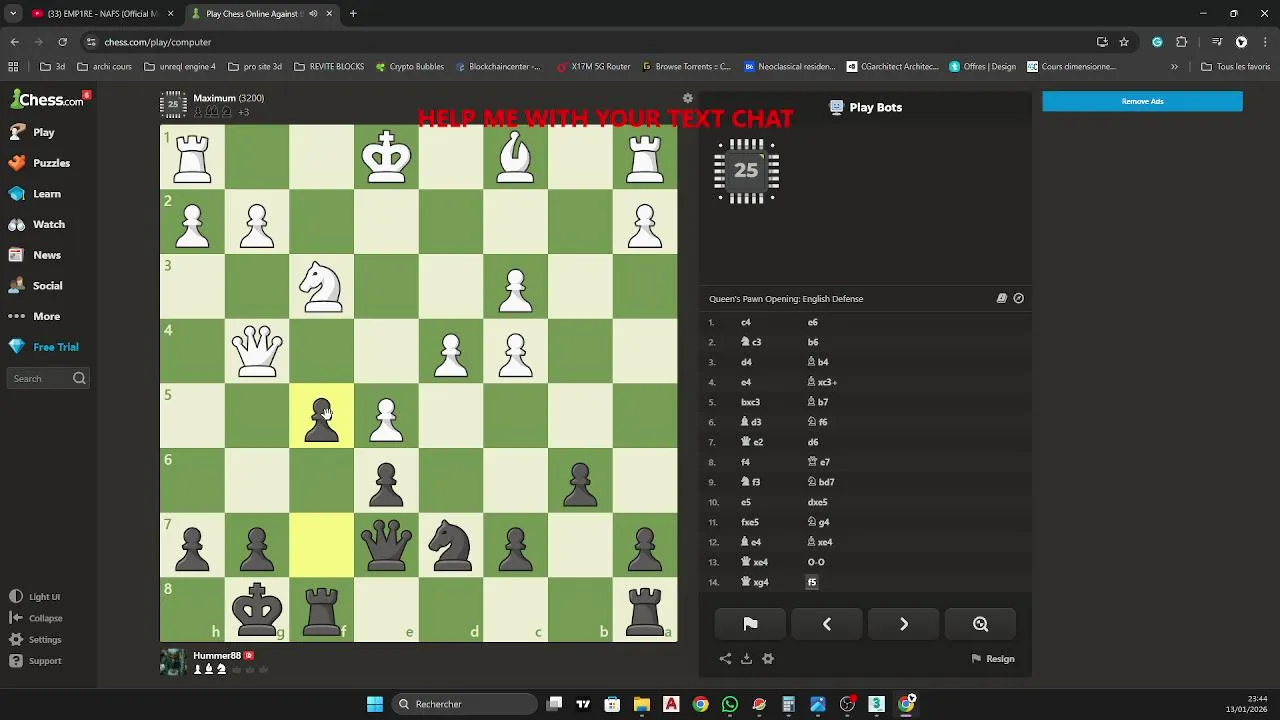Select the black queen on e7
The image size is (1280, 720).
click(386, 546)
